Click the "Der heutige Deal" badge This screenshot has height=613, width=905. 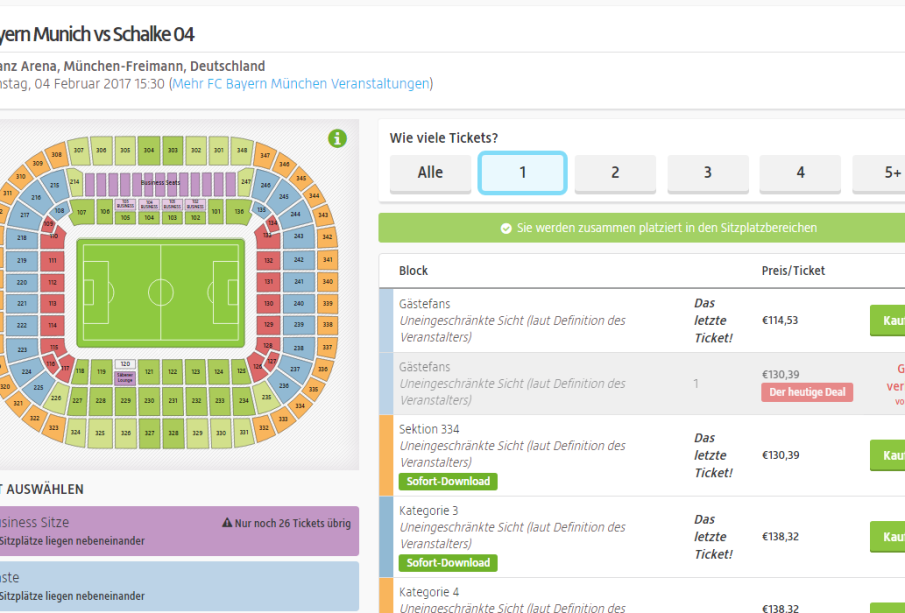[x=807, y=392]
